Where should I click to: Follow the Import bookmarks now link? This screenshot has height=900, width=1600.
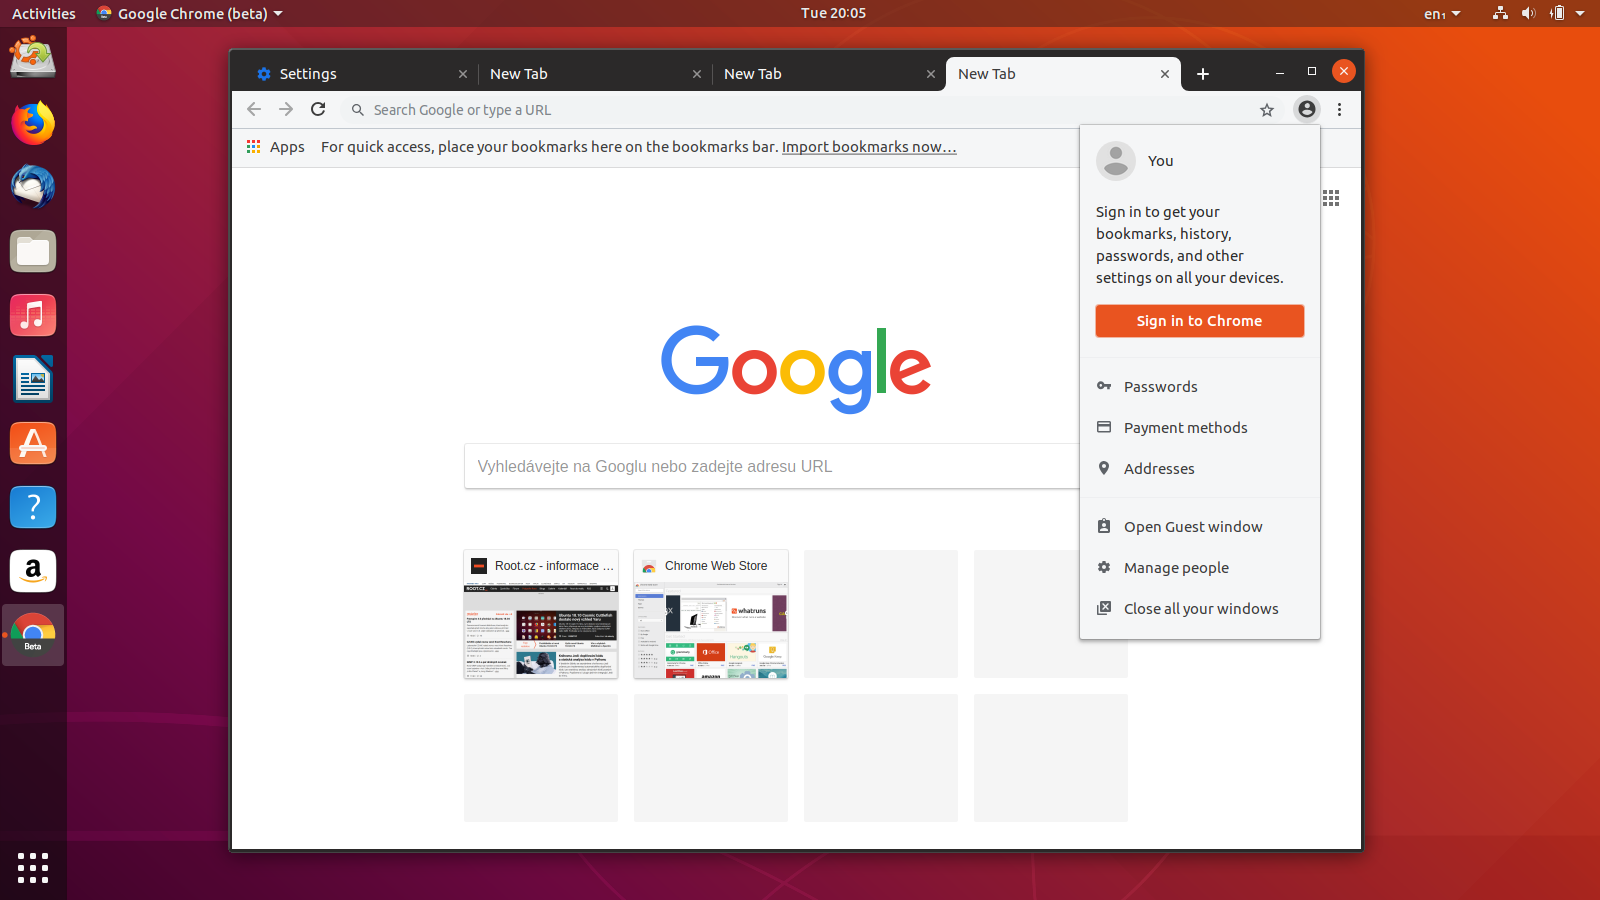(868, 147)
